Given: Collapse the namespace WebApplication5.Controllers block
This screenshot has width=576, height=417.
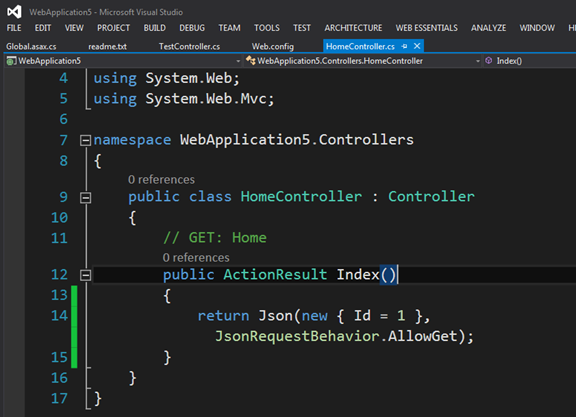Looking at the screenshot, I should (x=85, y=140).
